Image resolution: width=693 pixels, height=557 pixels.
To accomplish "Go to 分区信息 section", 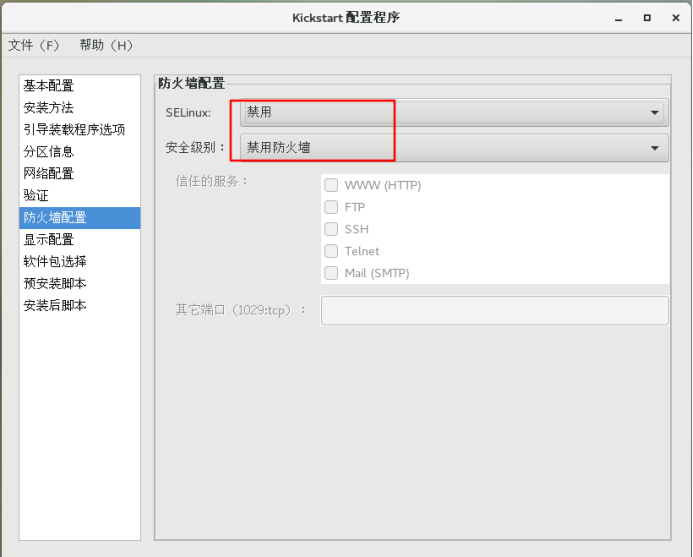I will point(80,152).
